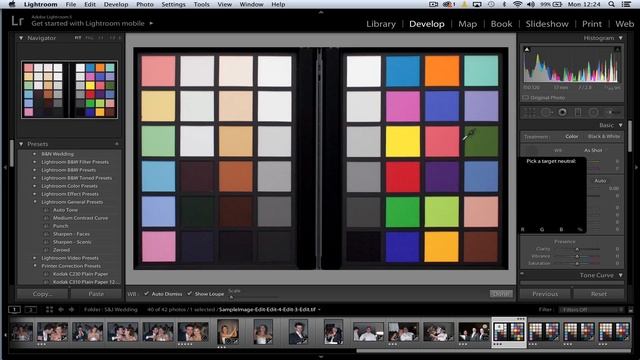Viewport: 640px width, 360px height.
Task: Open the Apple menu
Action: [x=12, y=4]
